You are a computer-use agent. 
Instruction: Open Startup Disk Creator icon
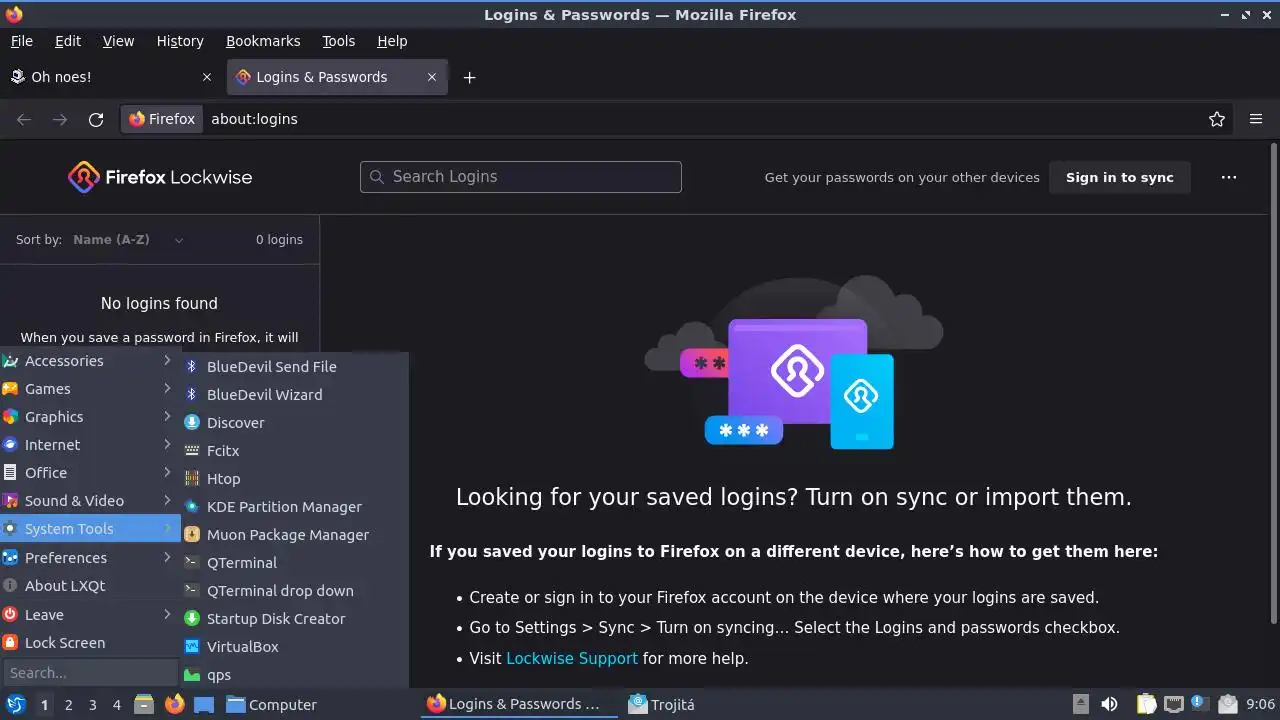[192, 619]
